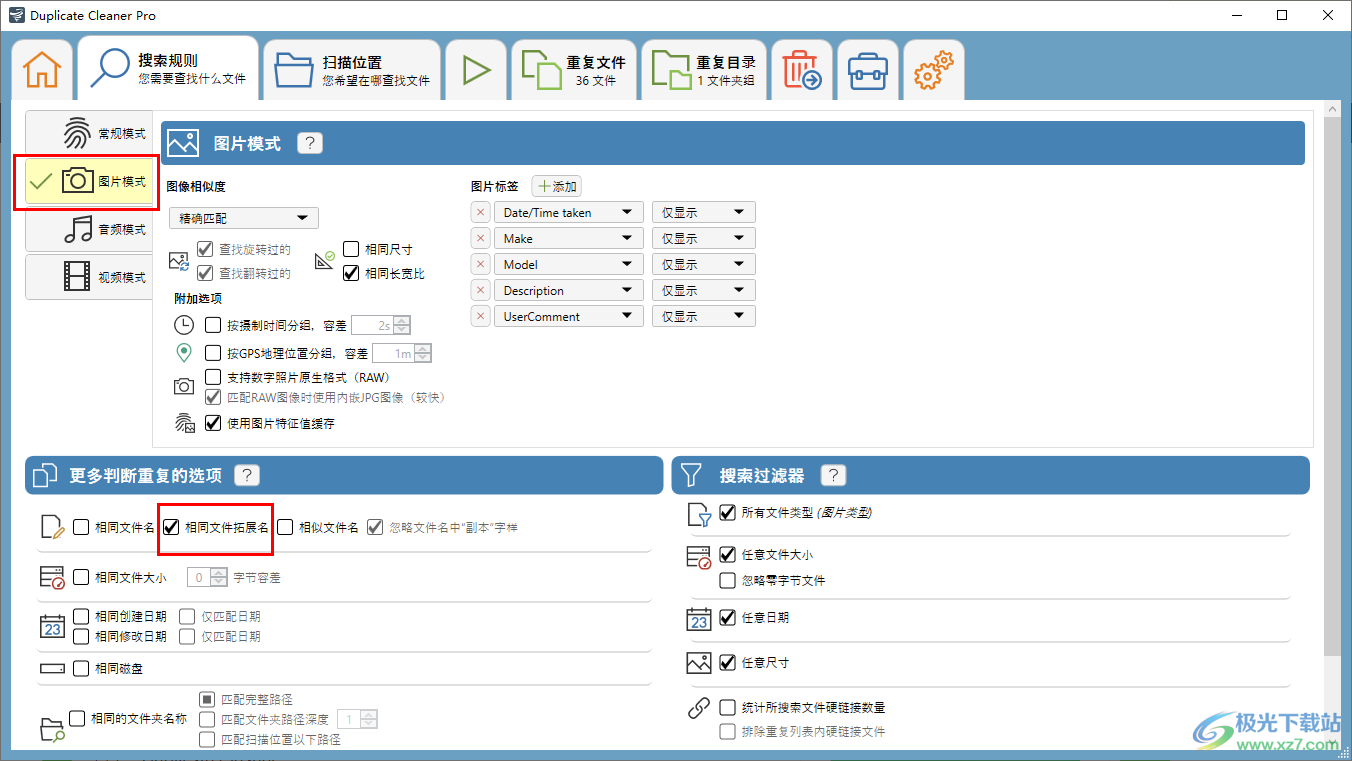The image size is (1352, 761).
Task: Click the calendar icon beside 任意日期
Action: tap(699, 619)
